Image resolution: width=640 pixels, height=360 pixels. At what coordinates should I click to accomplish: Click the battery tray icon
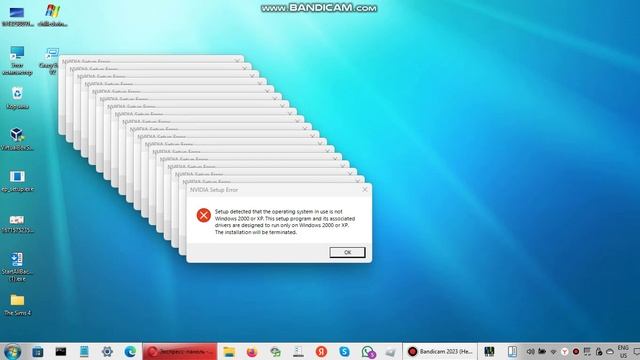click(542, 351)
